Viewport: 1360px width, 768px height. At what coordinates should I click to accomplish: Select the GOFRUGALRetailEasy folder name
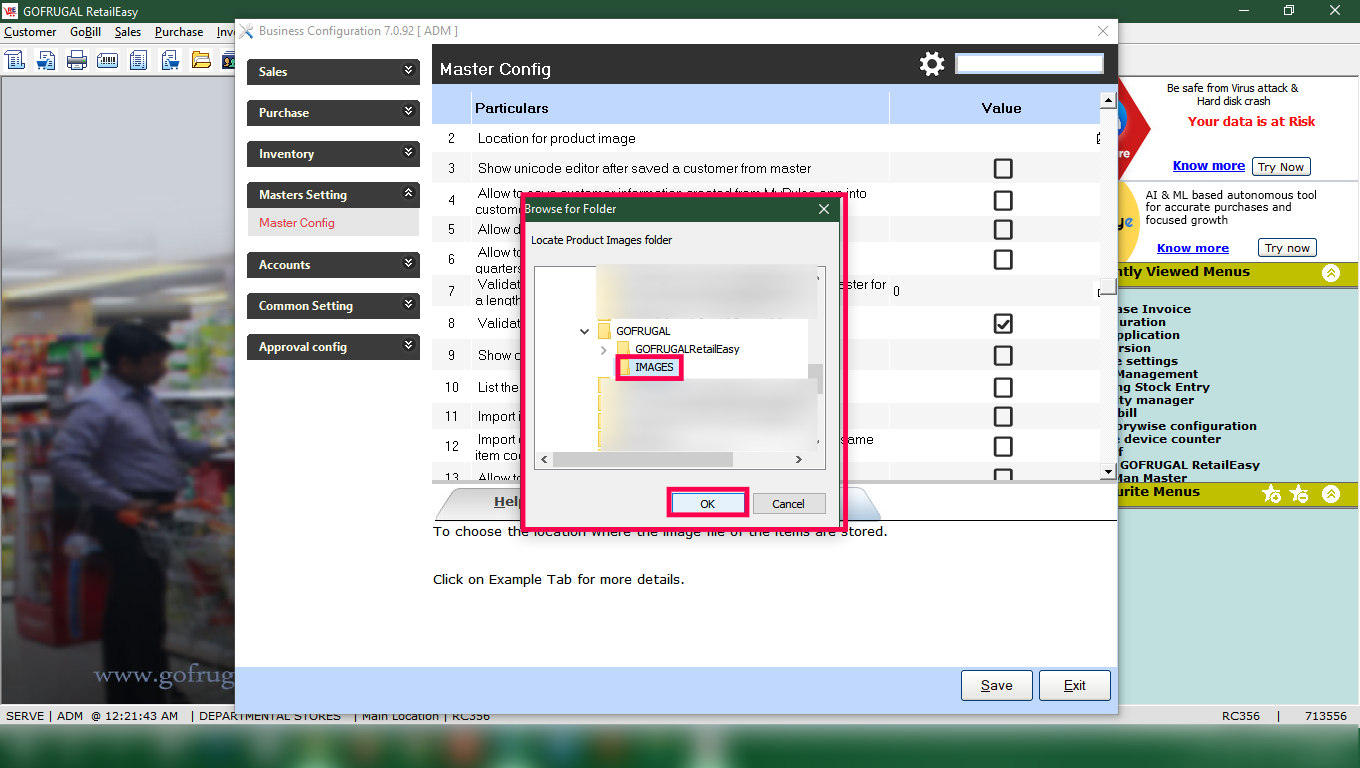(687, 349)
